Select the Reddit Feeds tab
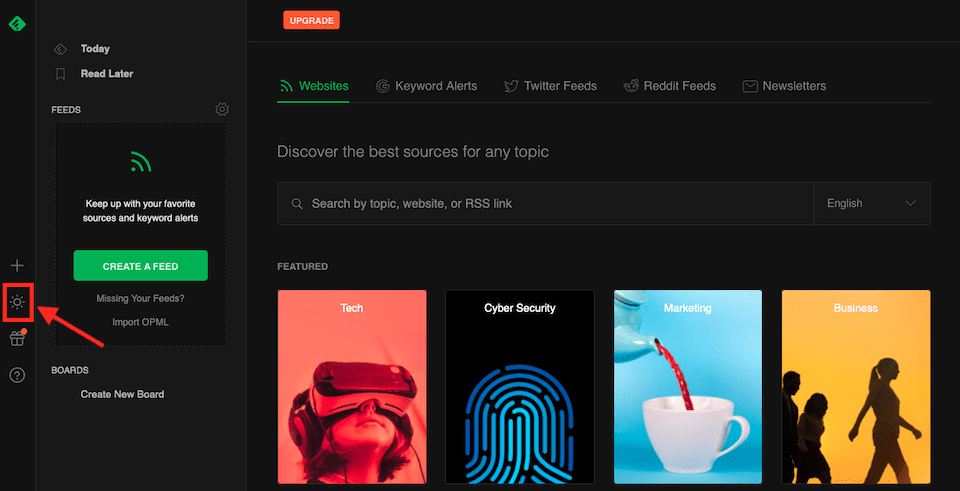The height and width of the screenshot is (491, 960). (x=670, y=86)
